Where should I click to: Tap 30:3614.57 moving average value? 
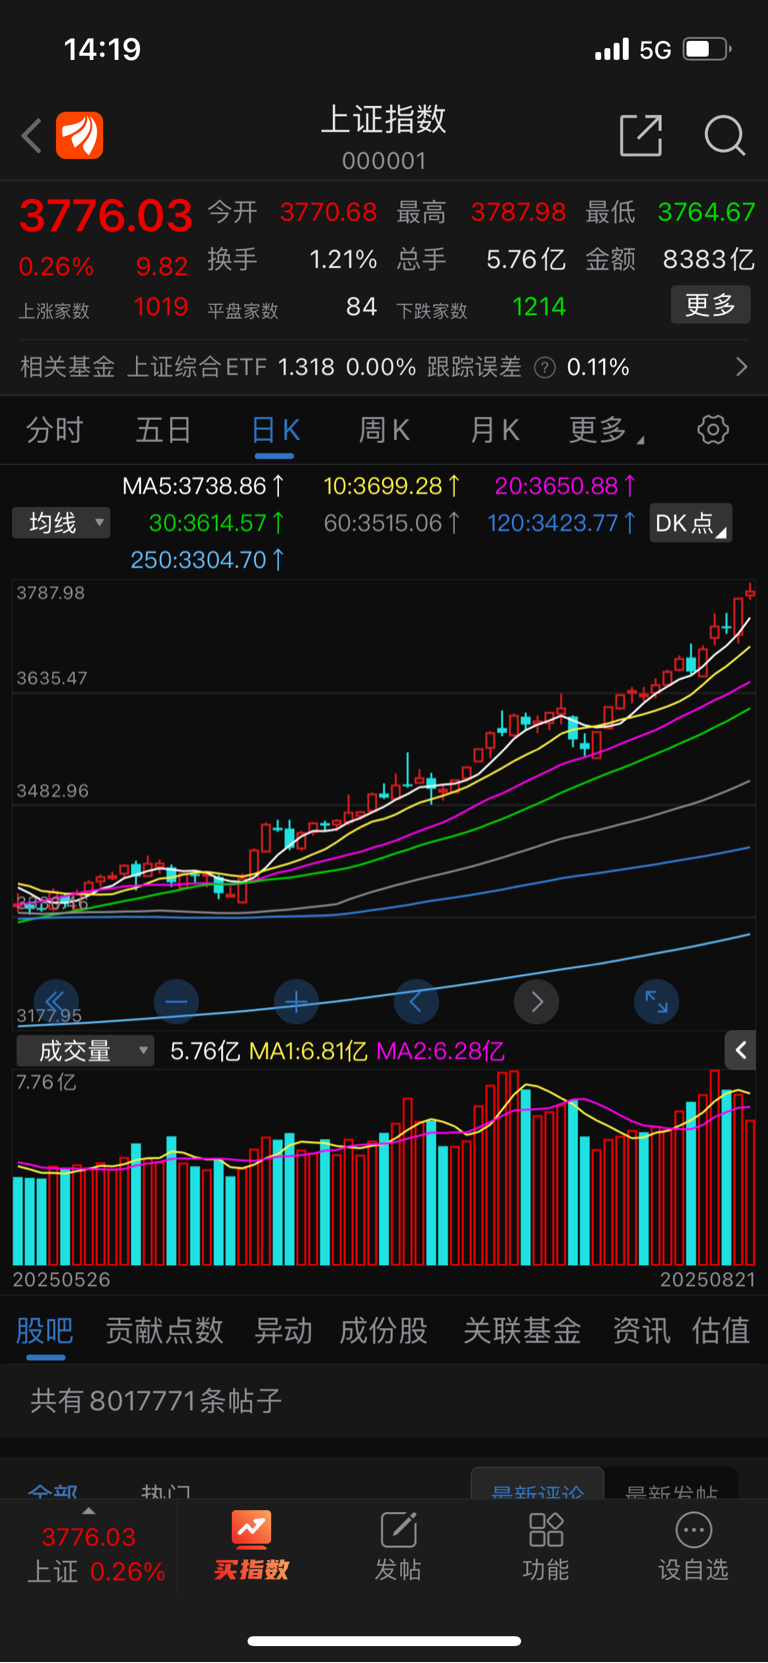pyautogui.click(x=217, y=523)
